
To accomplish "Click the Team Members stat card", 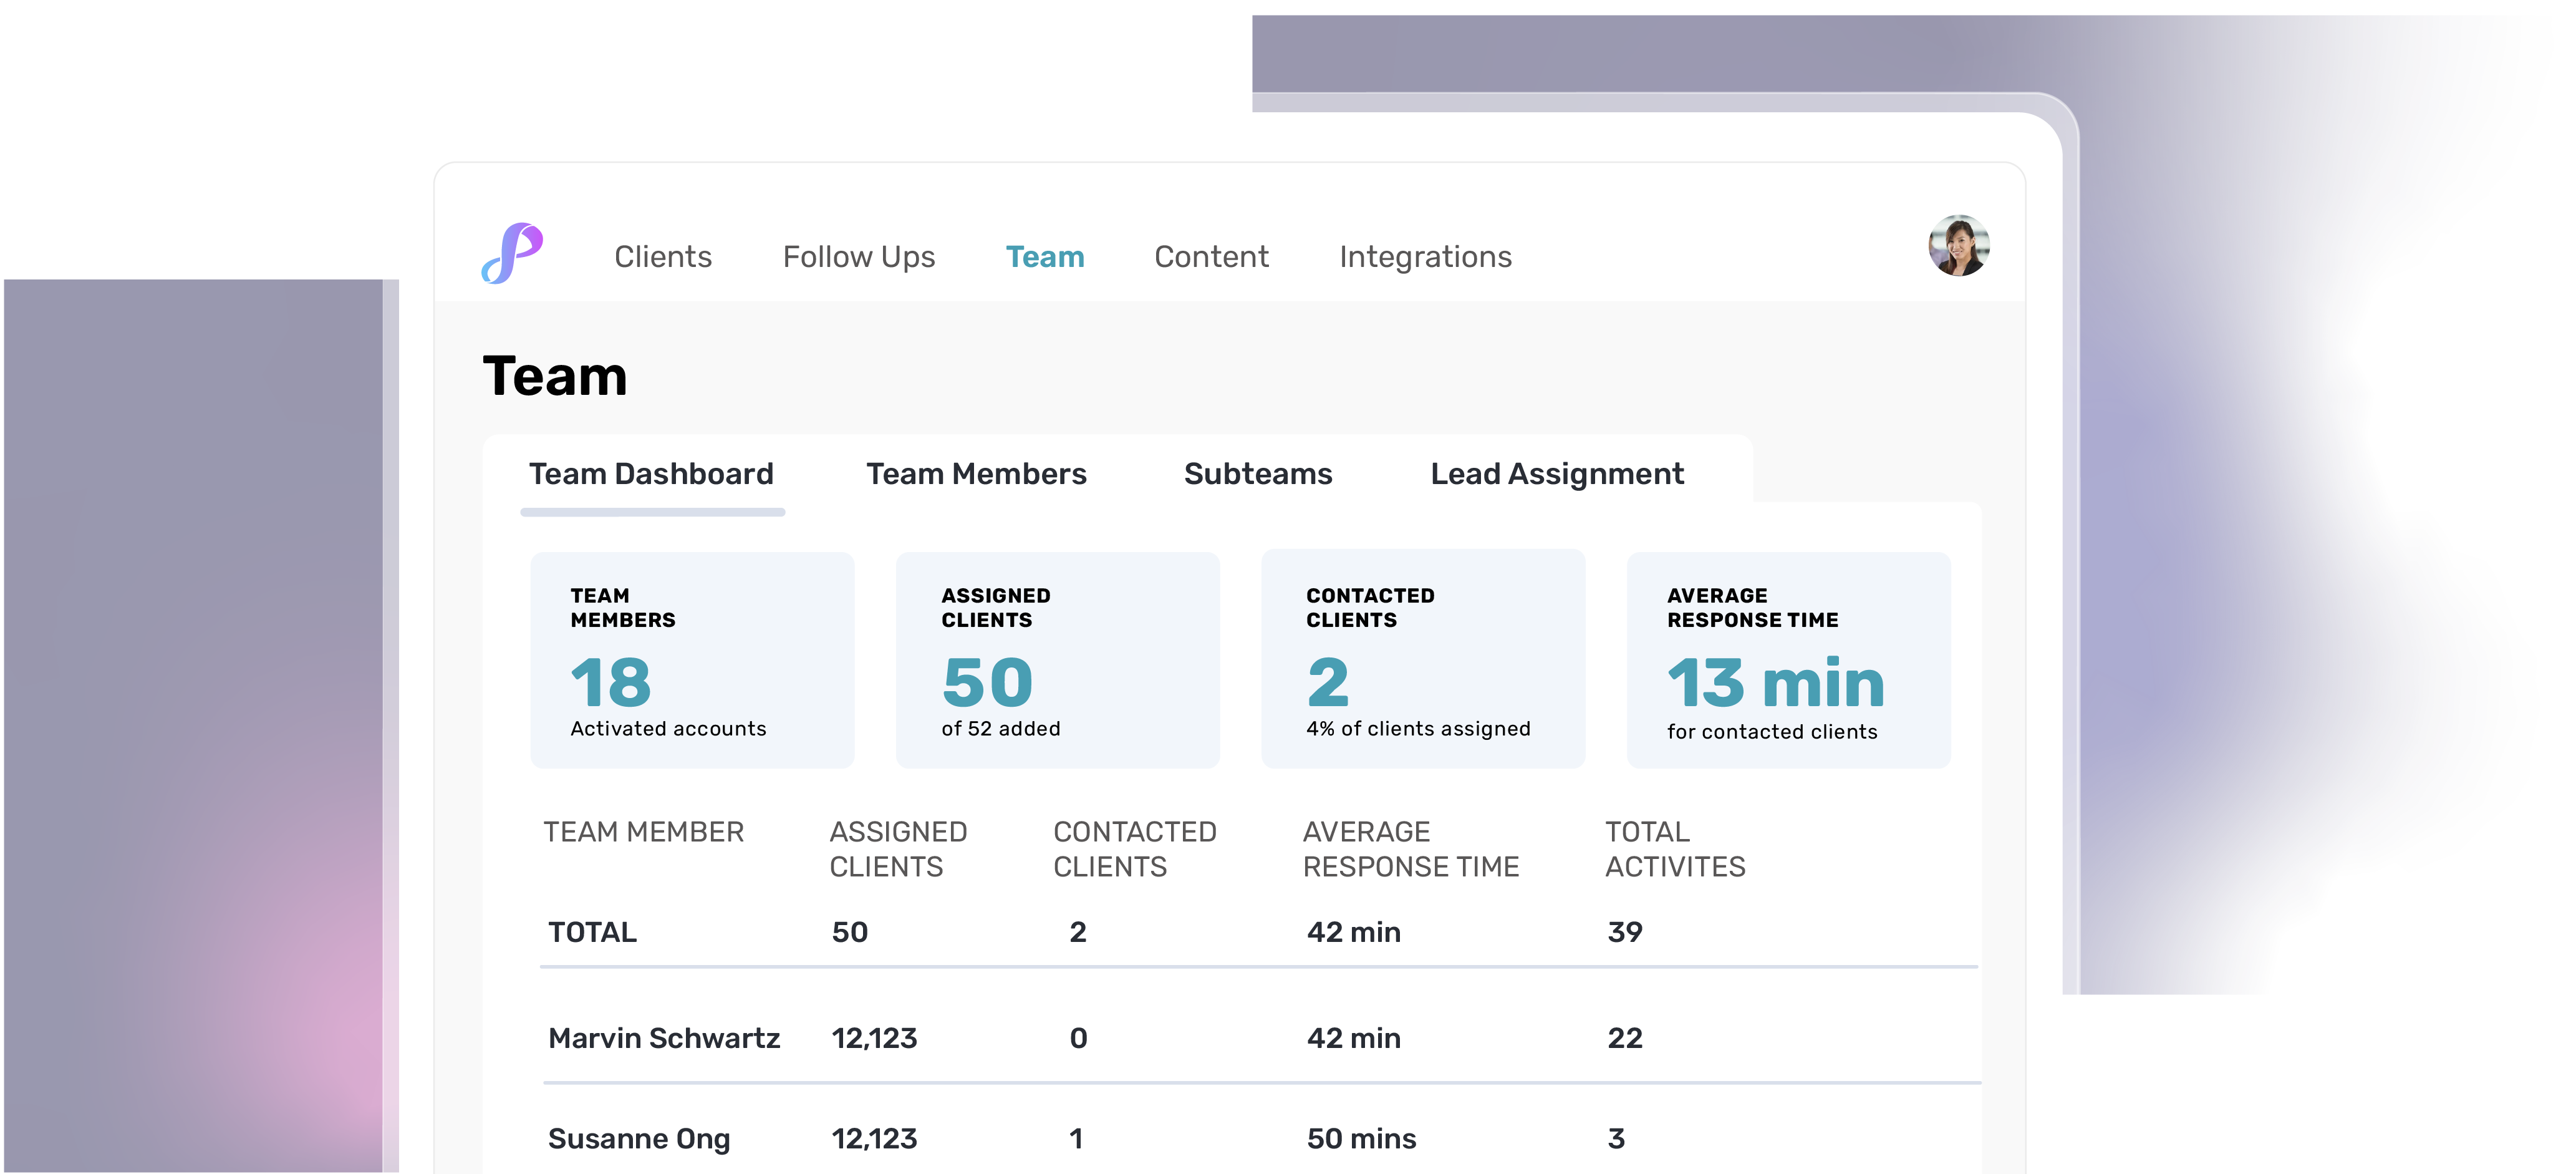I will (x=692, y=660).
